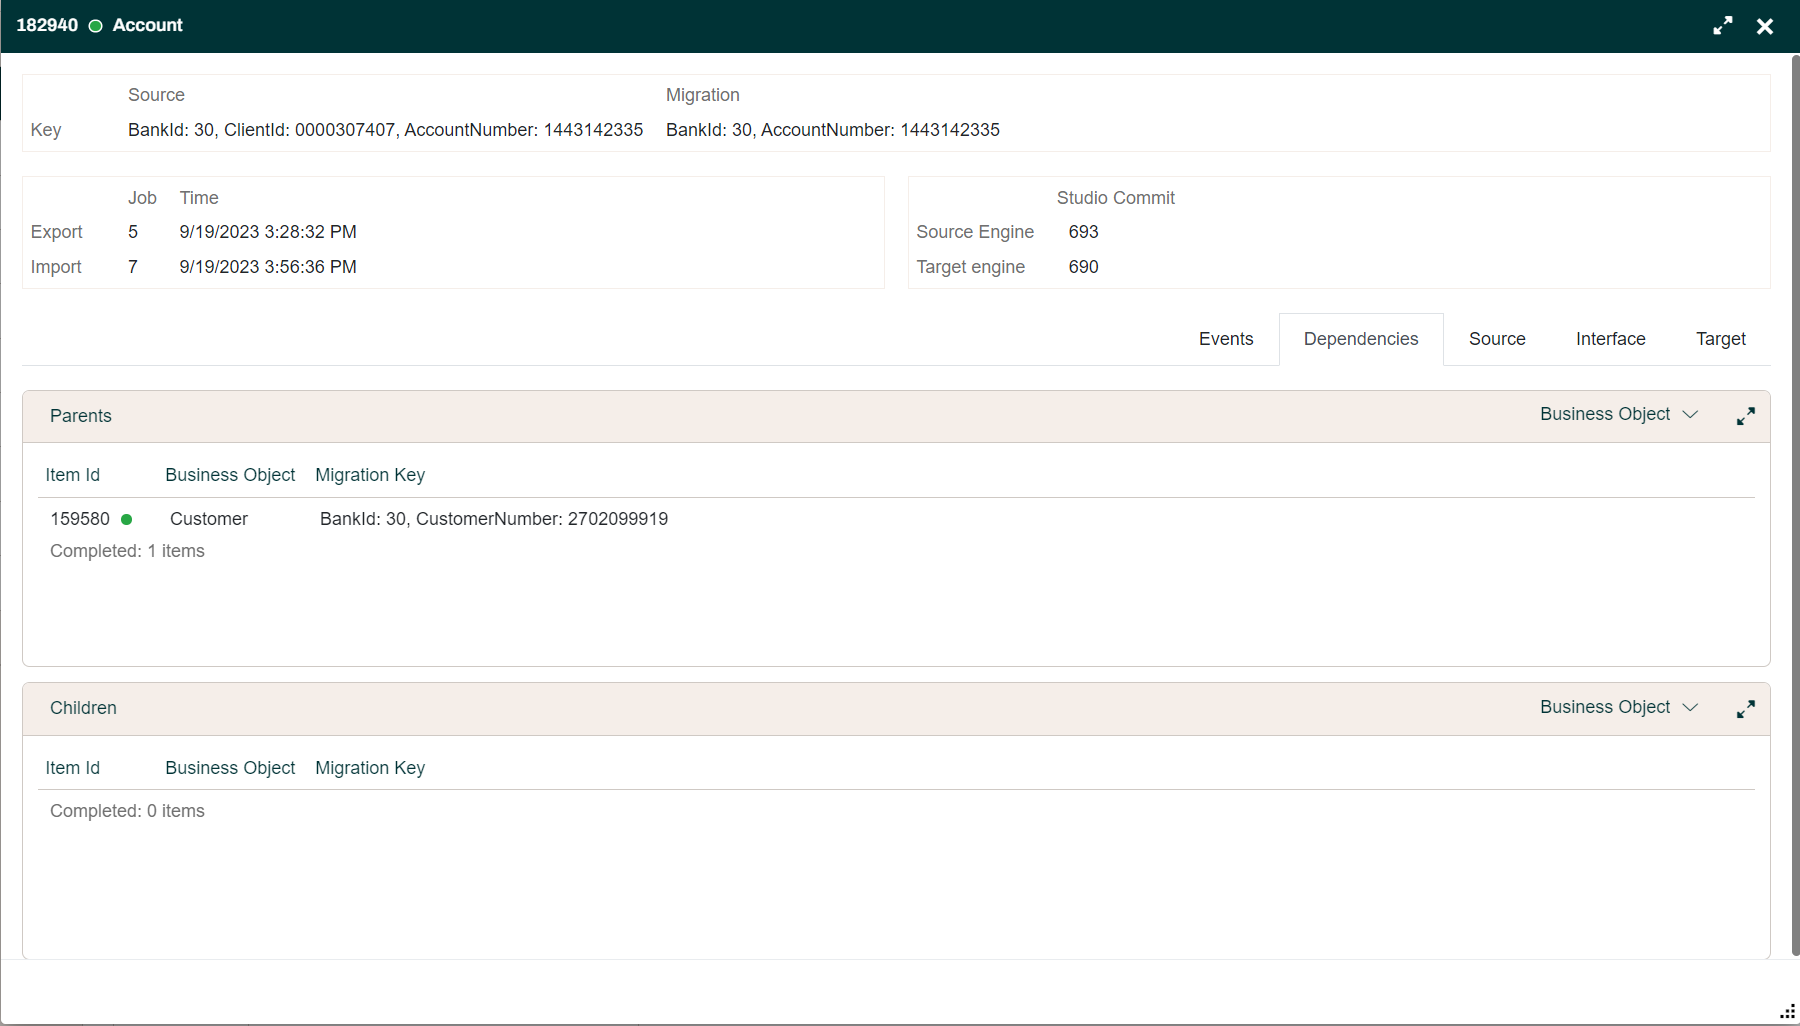The height and width of the screenshot is (1026, 1800).
Task: Click the Account title in the header bar
Action: (147, 25)
